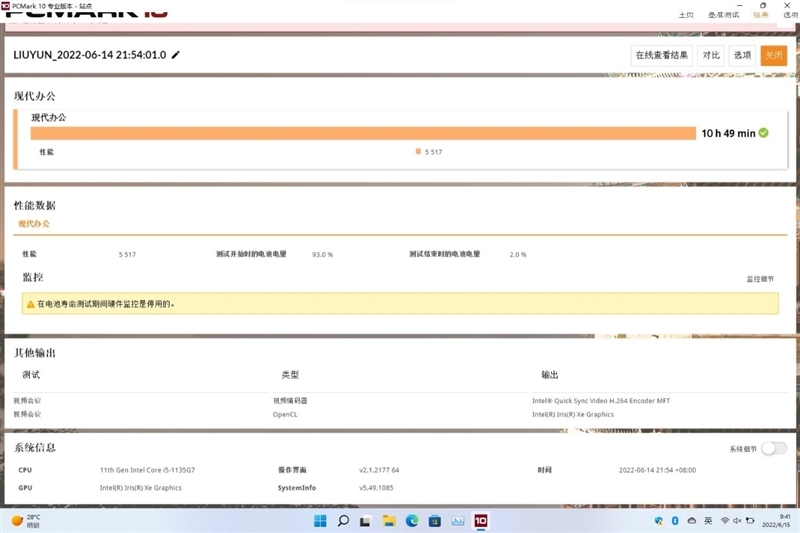Click the timestamp 2022-06-14 21:54 +08:00

tap(657, 470)
